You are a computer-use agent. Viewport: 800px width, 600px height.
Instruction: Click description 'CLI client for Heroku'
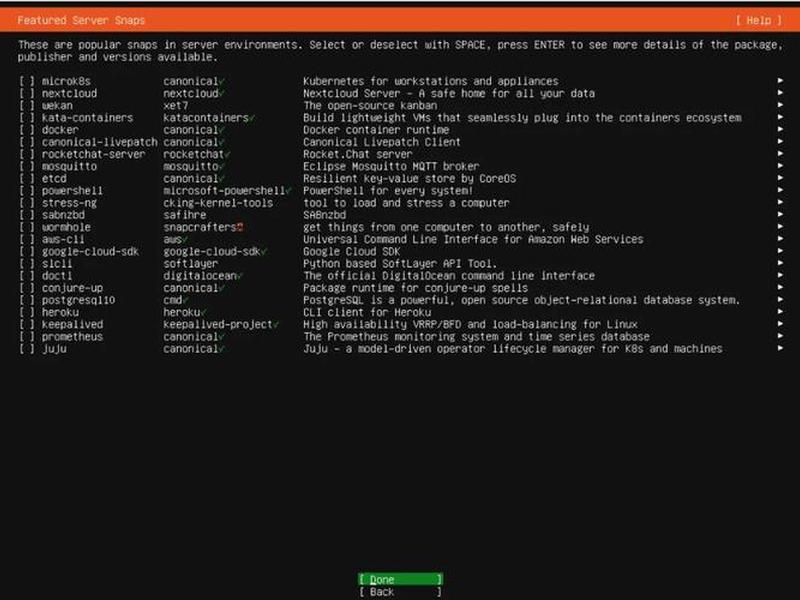367,312
